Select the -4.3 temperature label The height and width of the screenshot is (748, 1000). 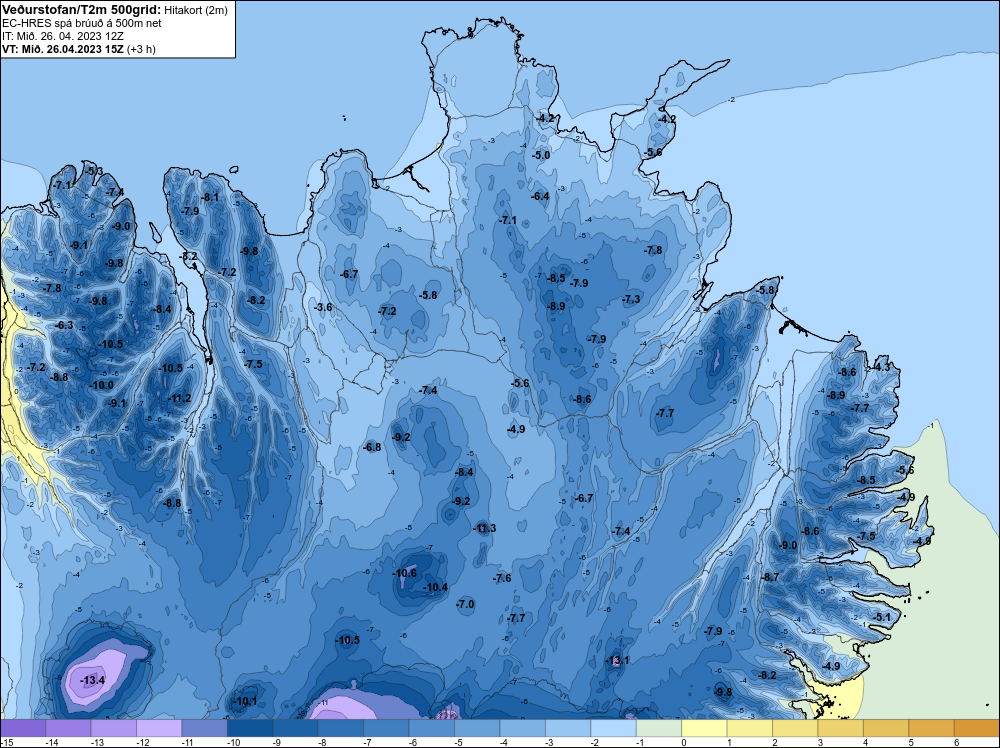pos(881,367)
